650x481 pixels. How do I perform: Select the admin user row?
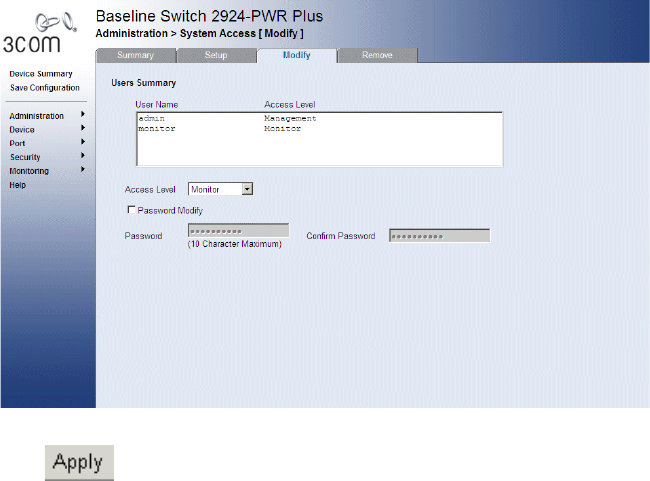[319, 119]
